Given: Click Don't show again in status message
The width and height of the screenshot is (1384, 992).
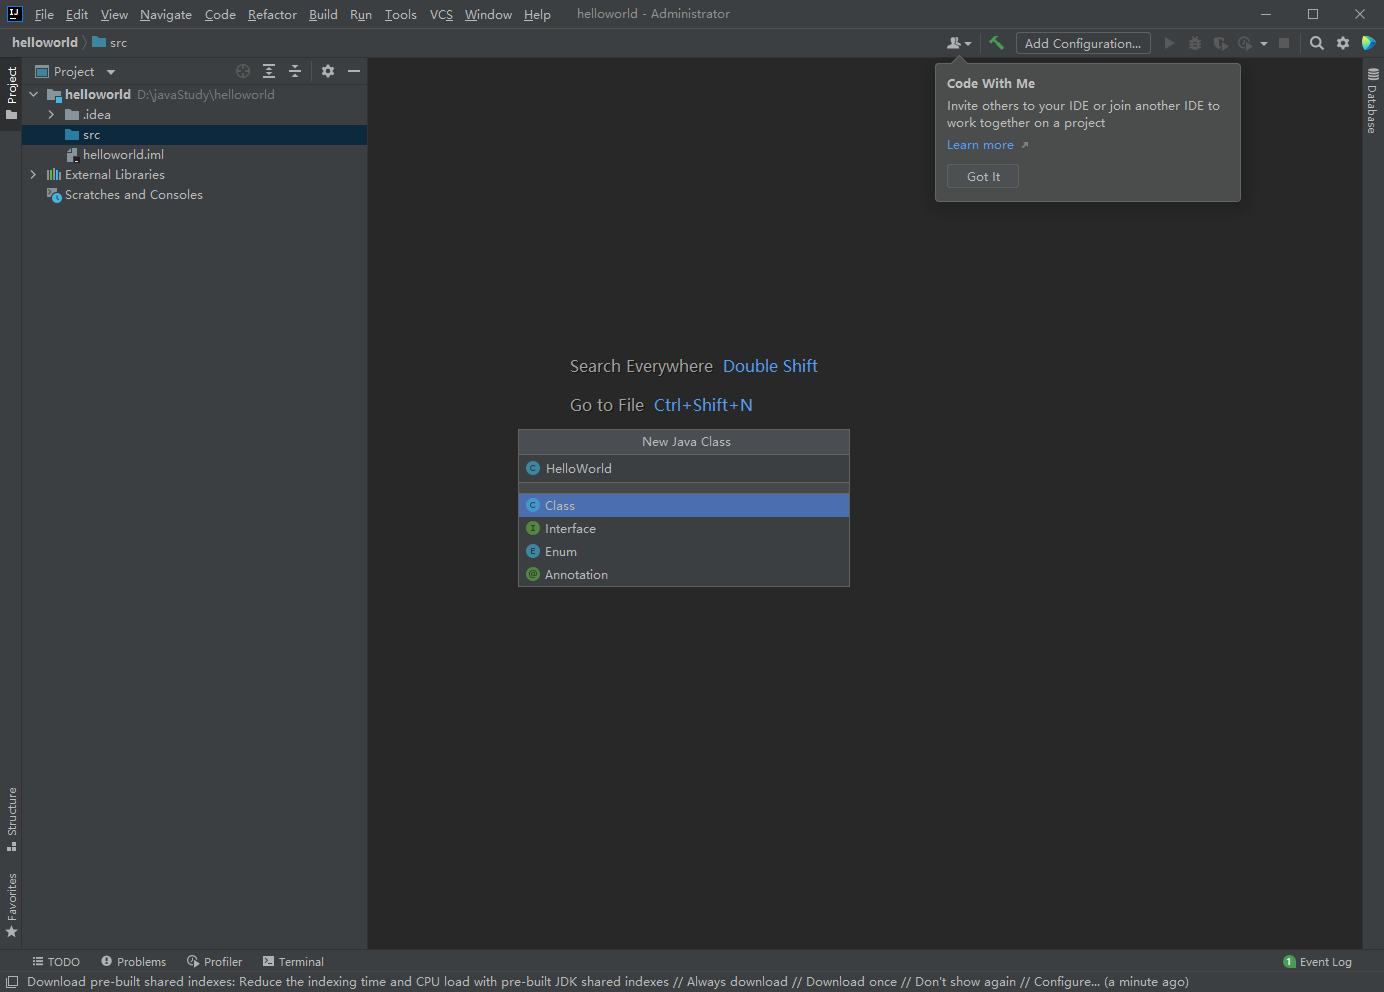Looking at the screenshot, I should (x=965, y=982).
